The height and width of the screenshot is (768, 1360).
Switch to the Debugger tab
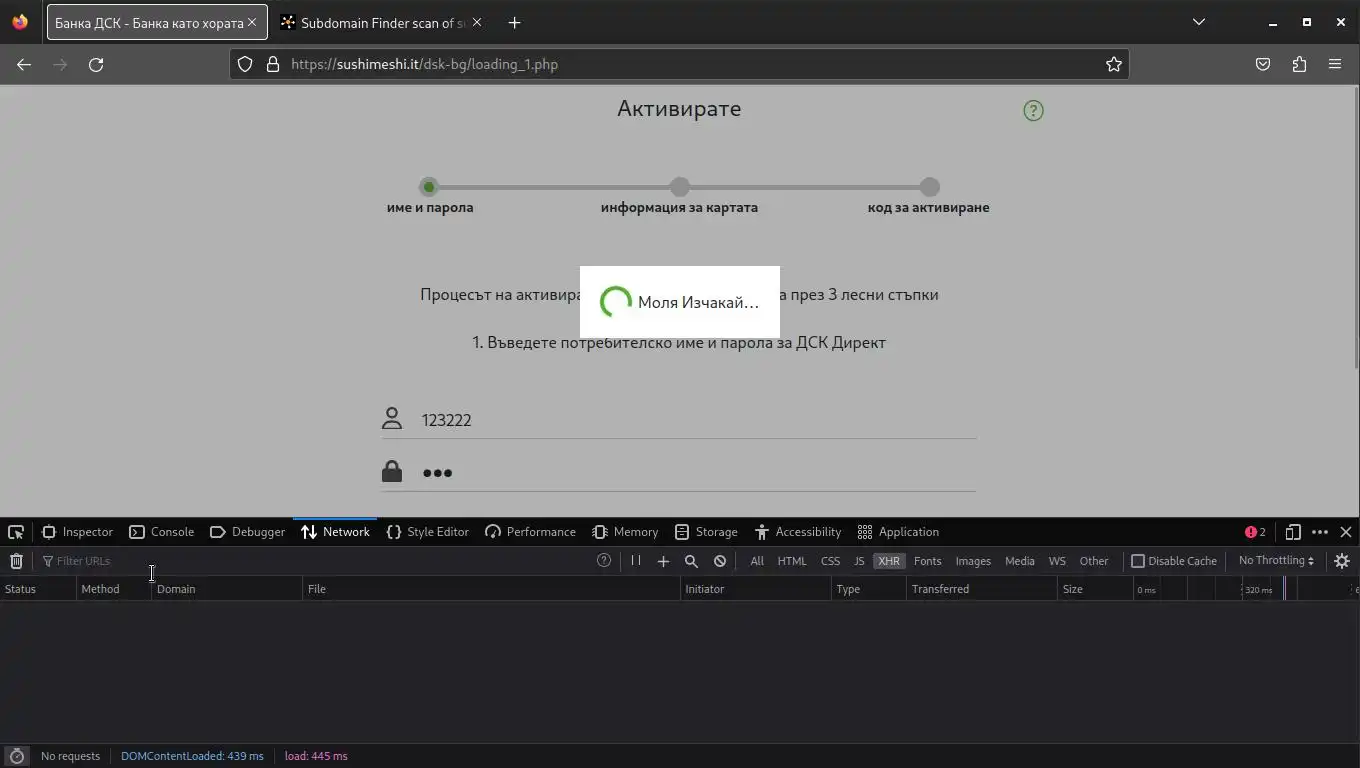point(247,532)
